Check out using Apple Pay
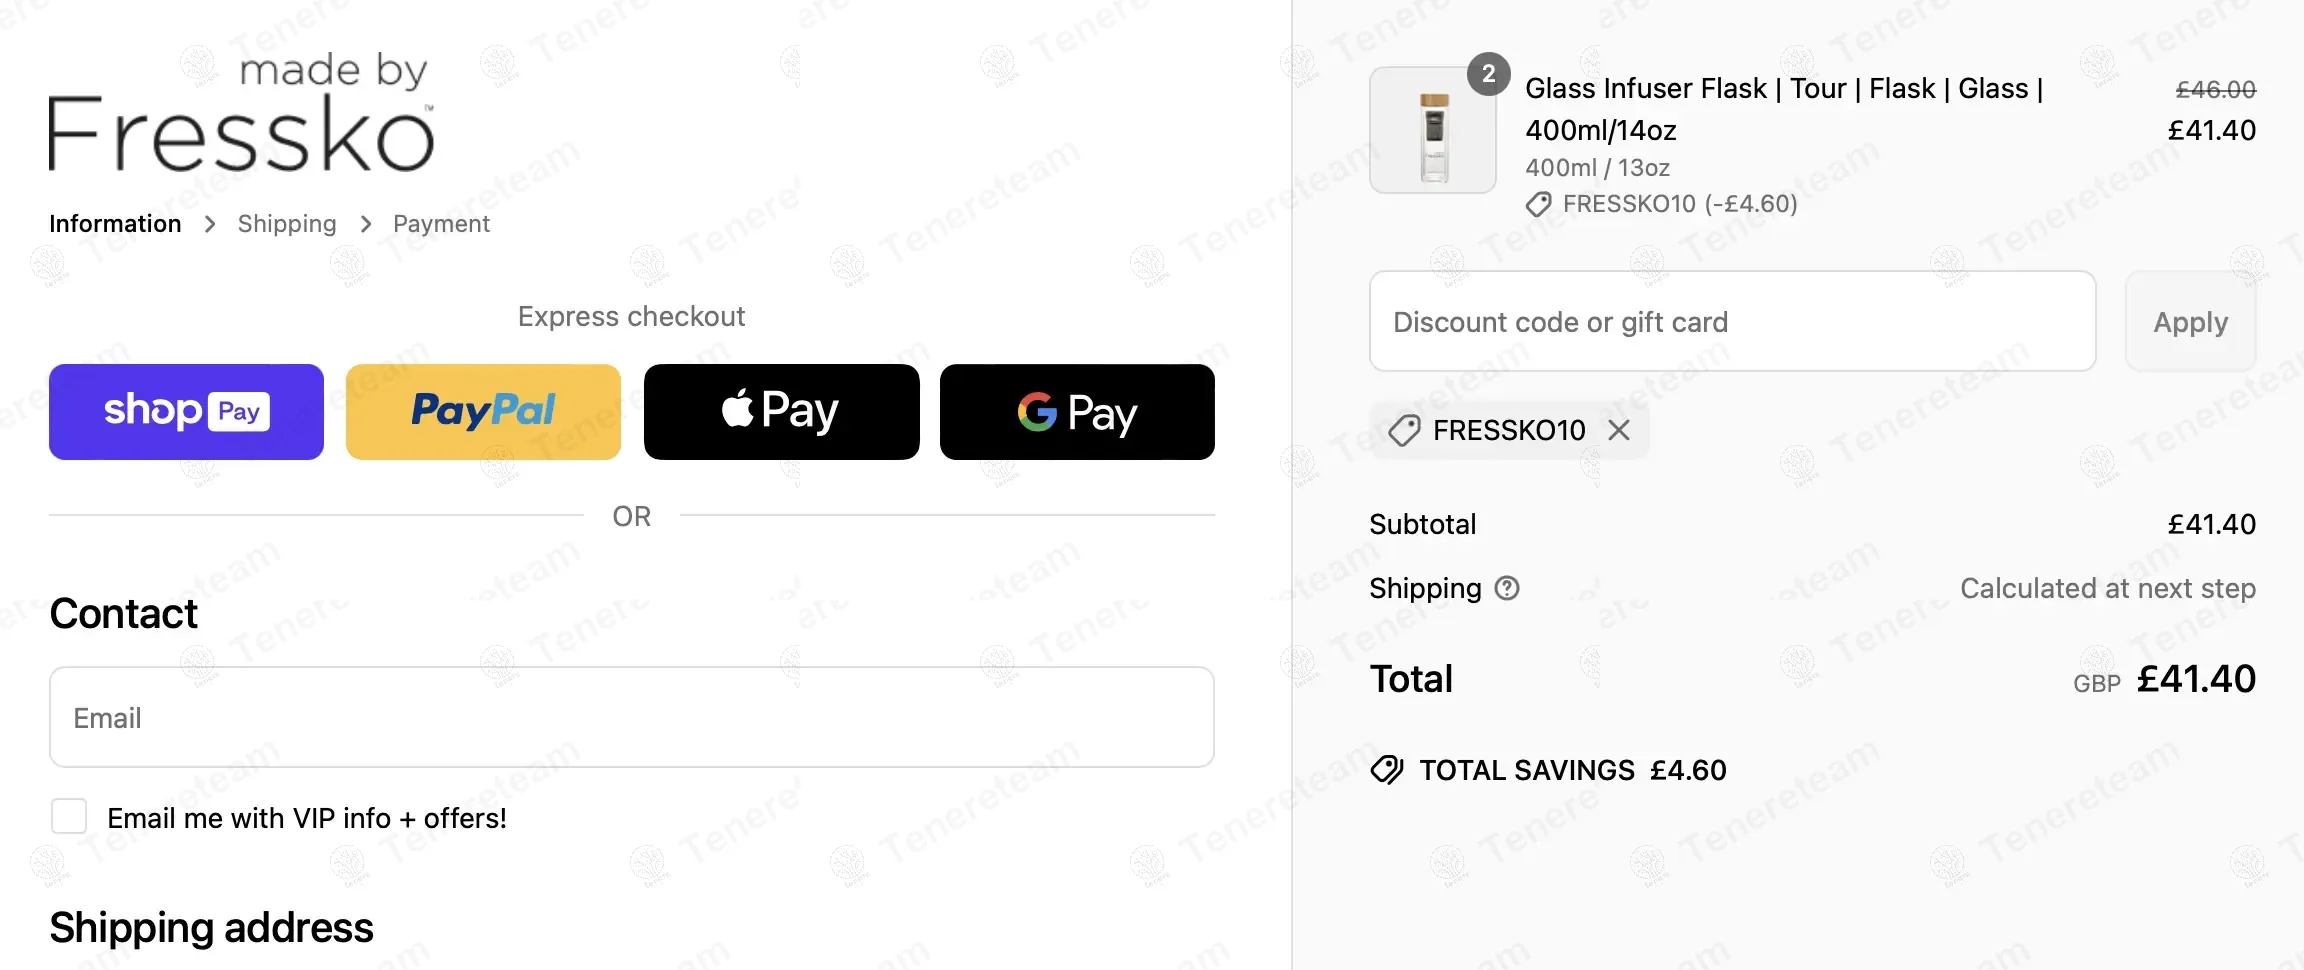The height and width of the screenshot is (970, 2304). pos(781,412)
